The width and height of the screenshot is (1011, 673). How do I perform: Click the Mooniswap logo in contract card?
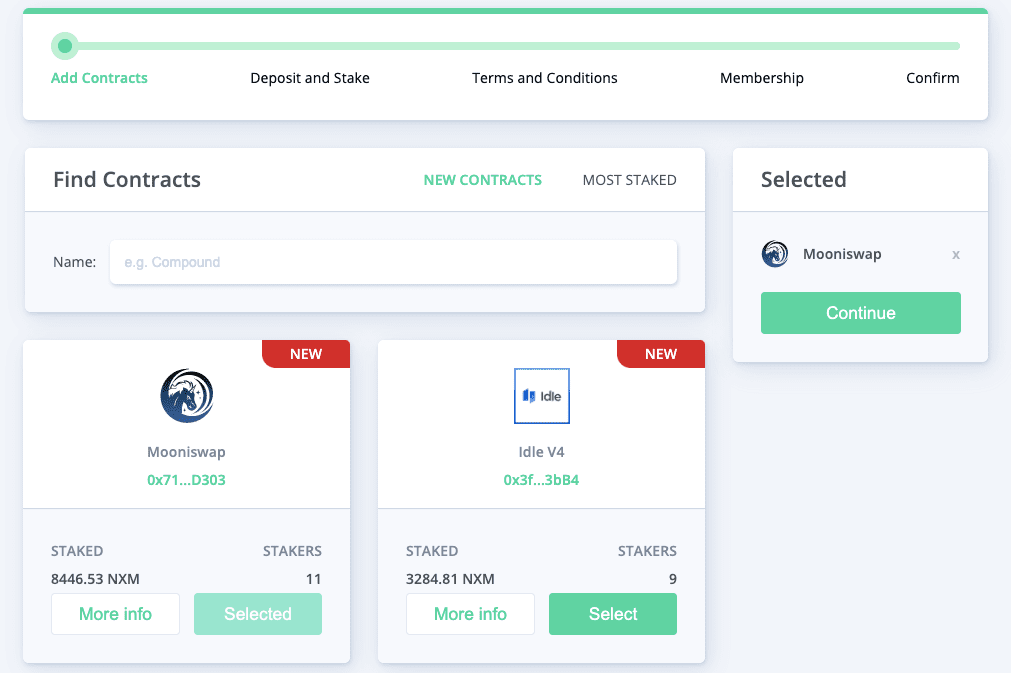tap(186, 396)
